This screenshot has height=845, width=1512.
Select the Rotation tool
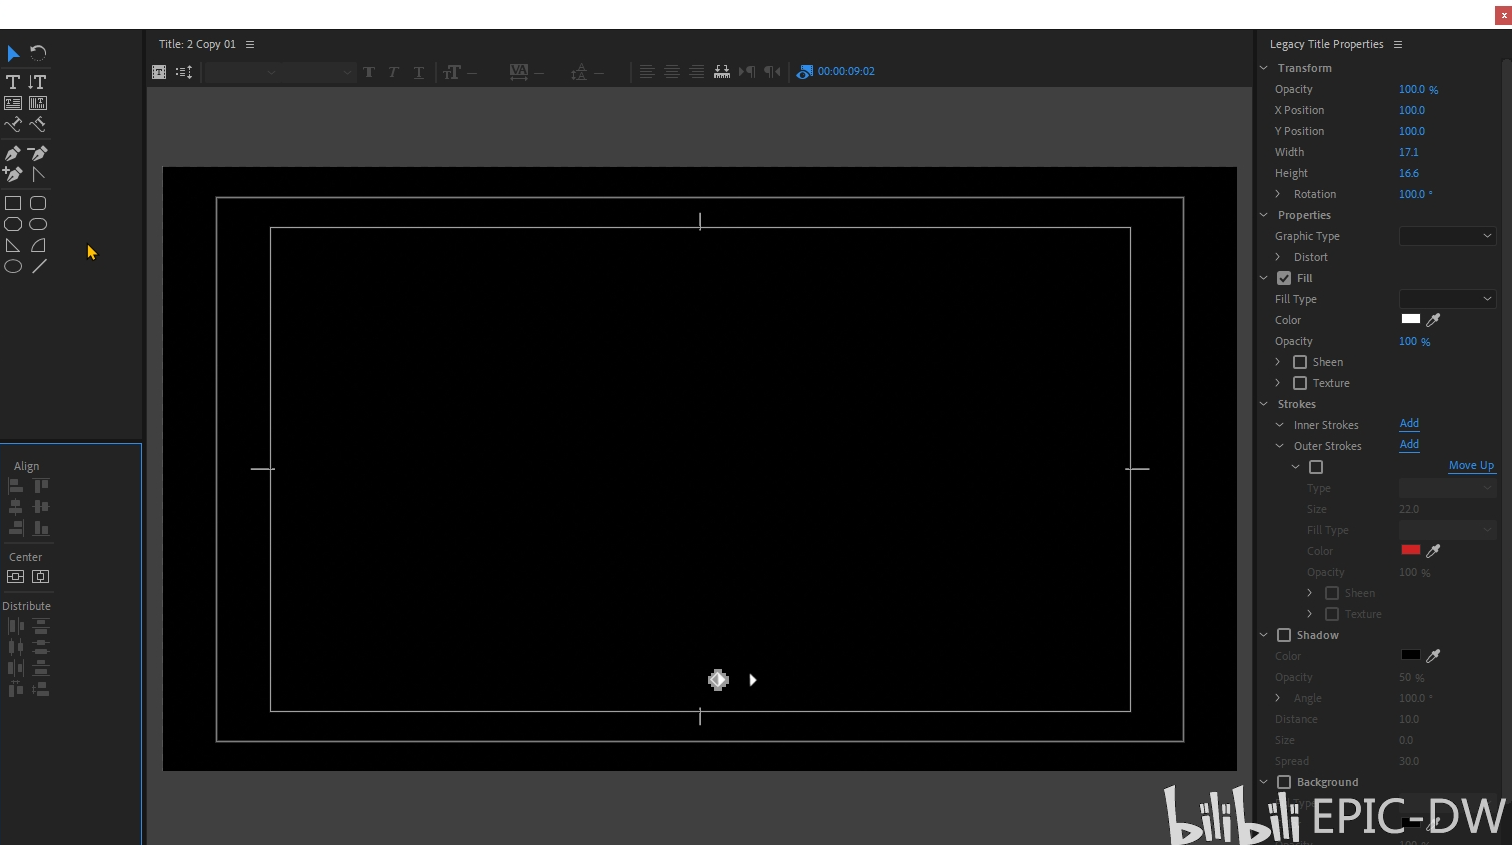(x=38, y=53)
